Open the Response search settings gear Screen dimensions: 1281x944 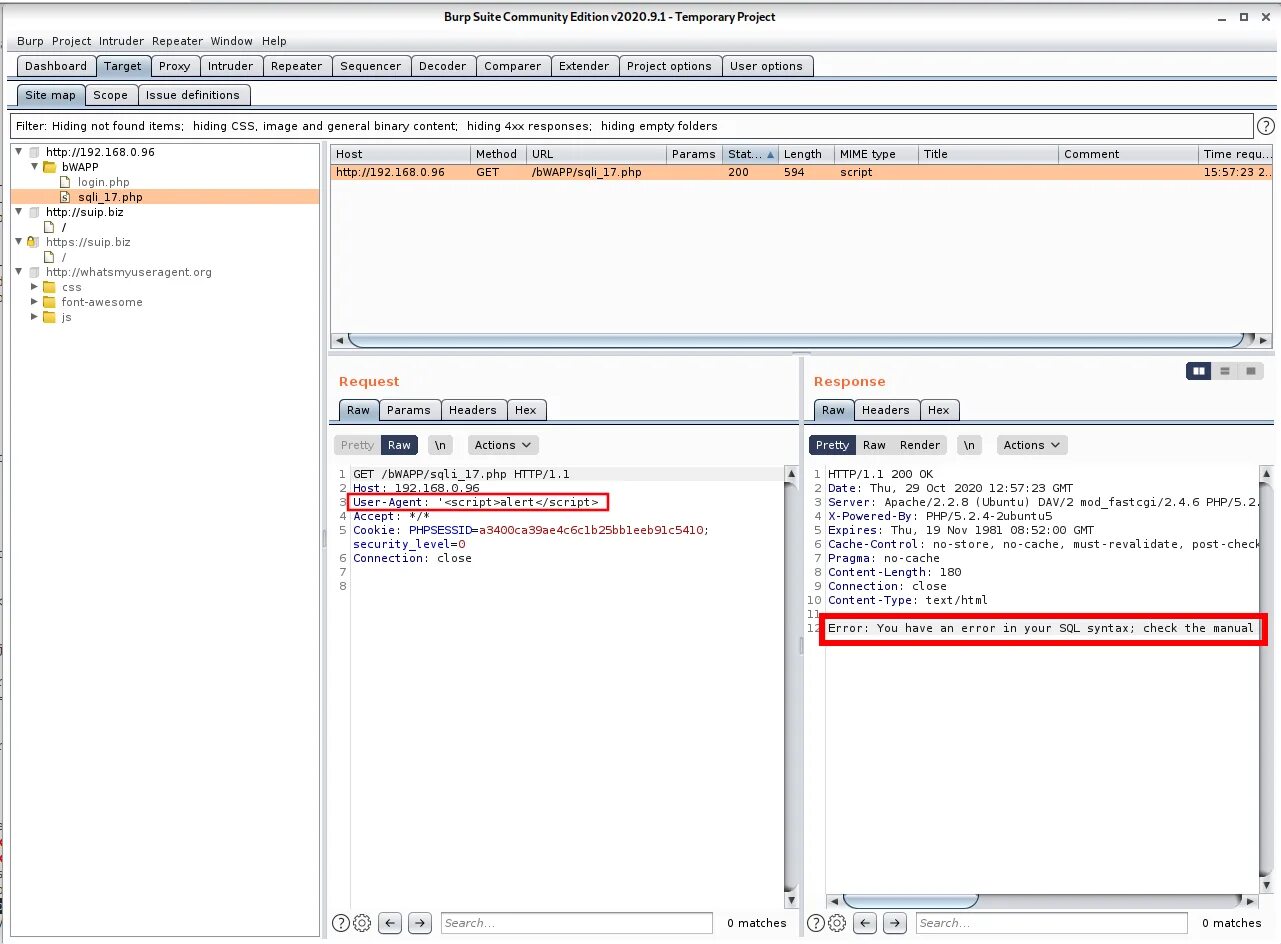tap(837, 923)
